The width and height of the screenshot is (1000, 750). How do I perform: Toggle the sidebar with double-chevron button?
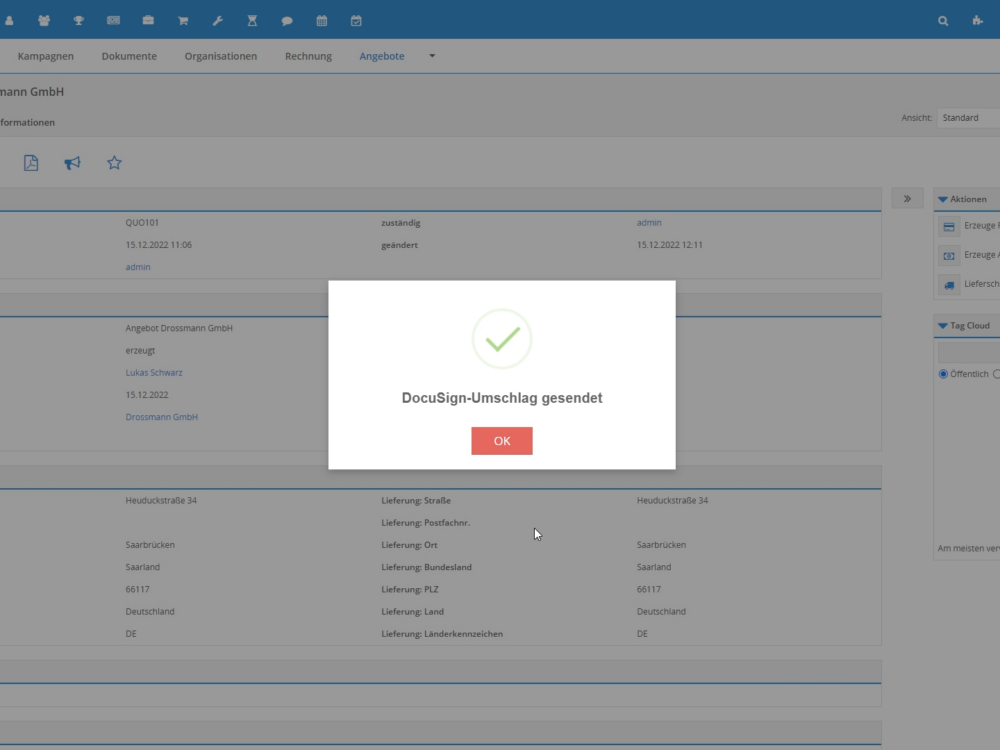click(907, 199)
